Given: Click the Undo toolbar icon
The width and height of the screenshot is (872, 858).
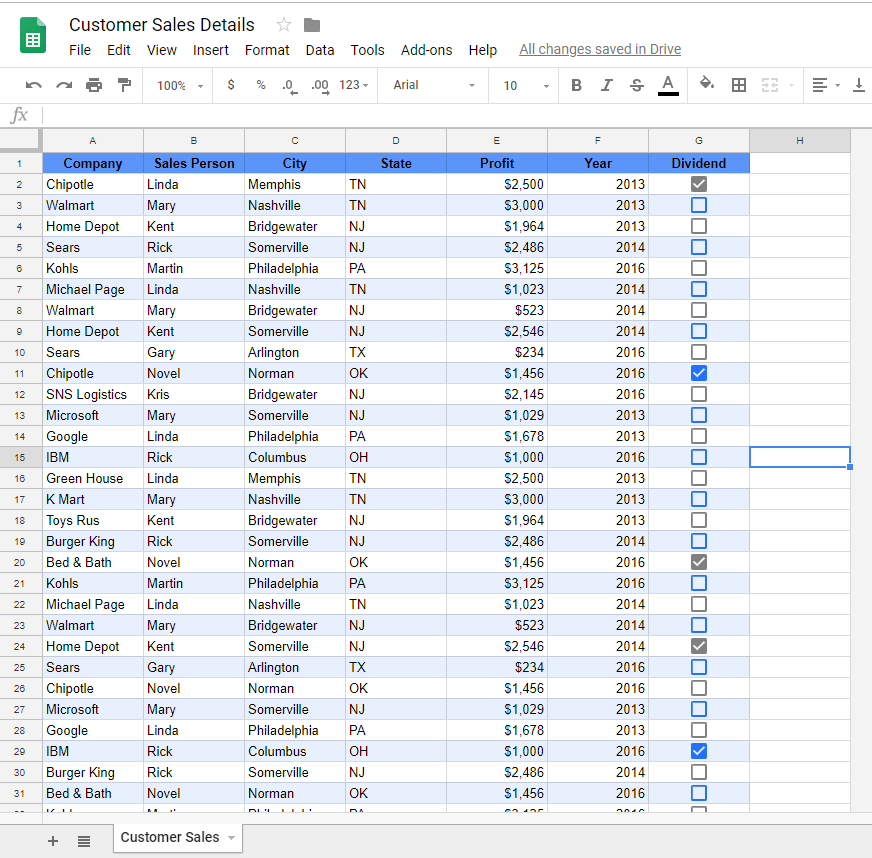Looking at the screenshot, I should pyautogui.click(x=33, y=85).
